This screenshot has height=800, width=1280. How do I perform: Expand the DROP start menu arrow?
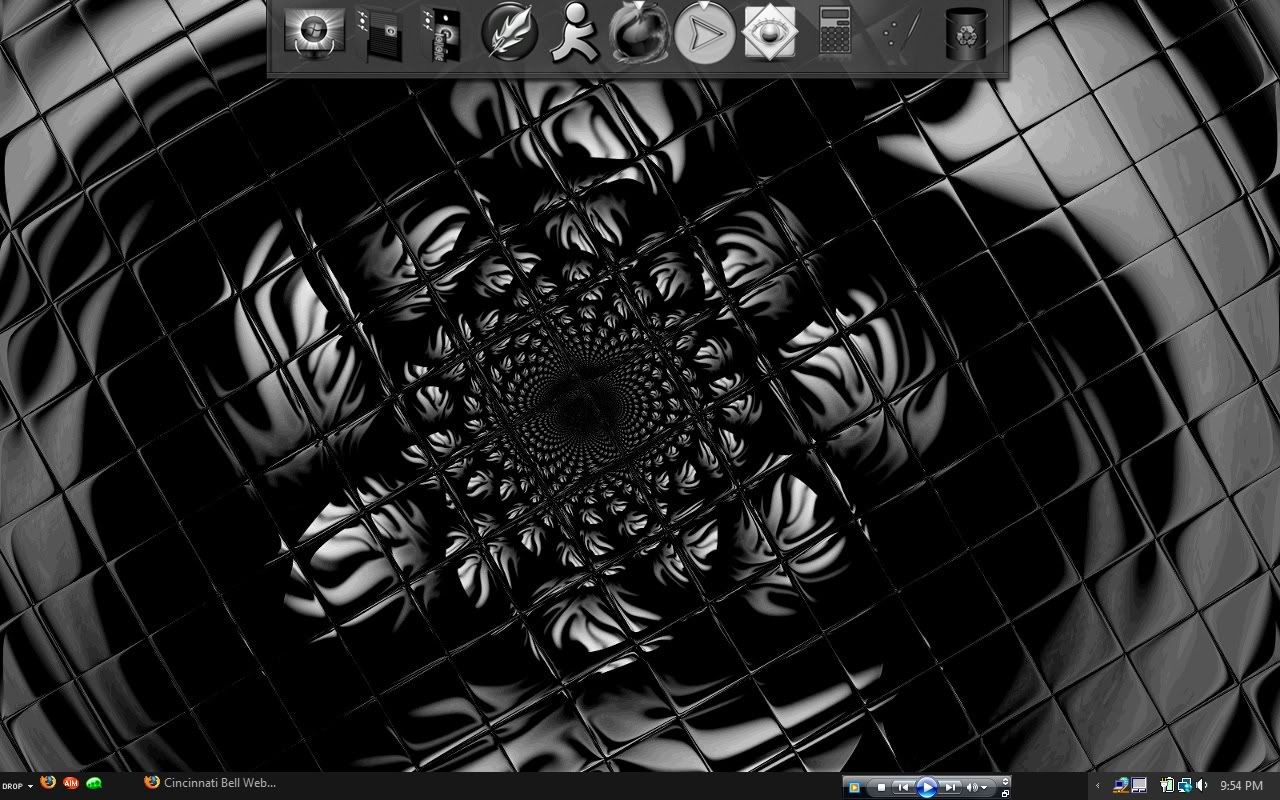[x=30, y=786]
